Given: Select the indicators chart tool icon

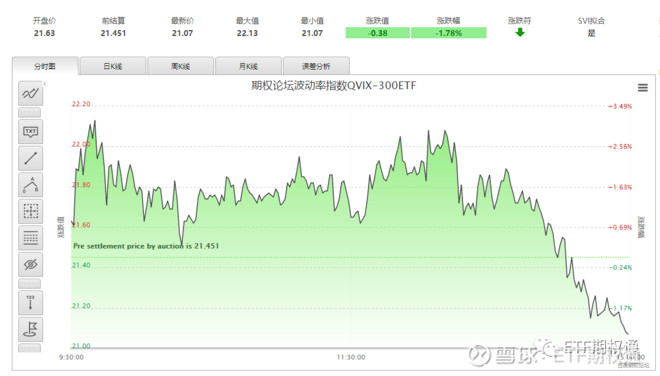Looking at the screenshot, I should click(x=30, y=93).
